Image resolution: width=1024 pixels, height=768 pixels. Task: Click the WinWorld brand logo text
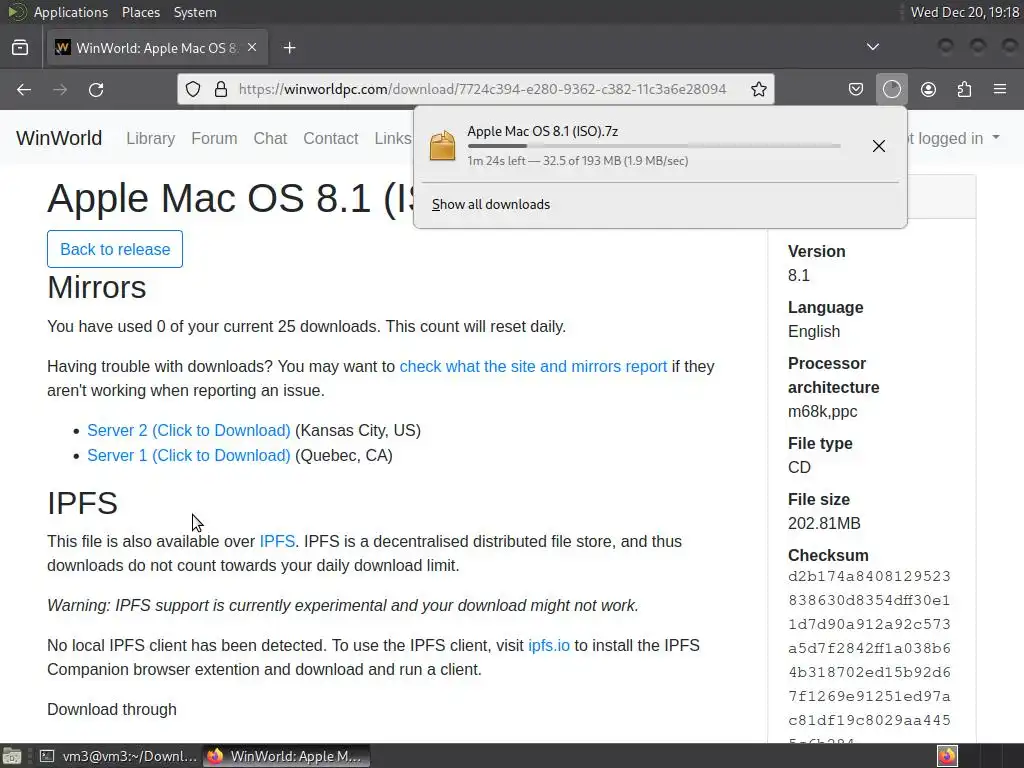point(59,138)
